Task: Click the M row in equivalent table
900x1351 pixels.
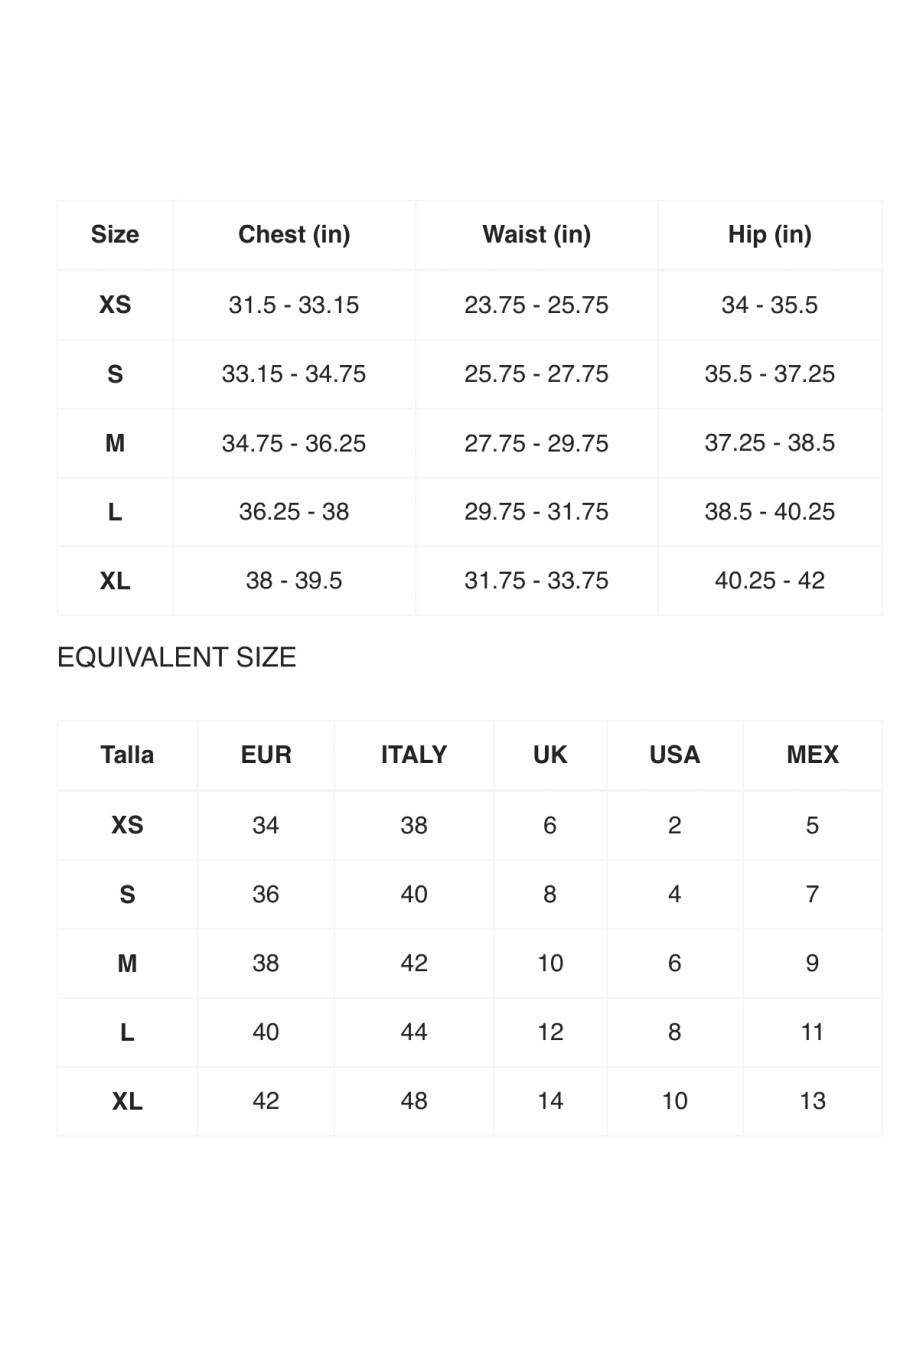Action: coord(470,963)
